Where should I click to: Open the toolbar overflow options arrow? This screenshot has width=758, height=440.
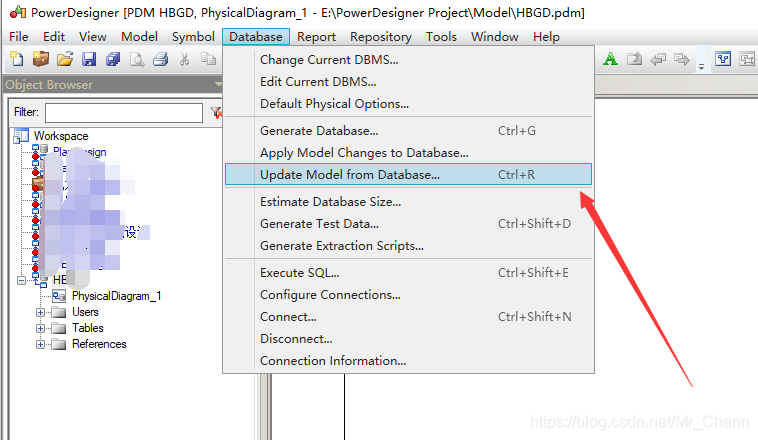tap(701, 67)
